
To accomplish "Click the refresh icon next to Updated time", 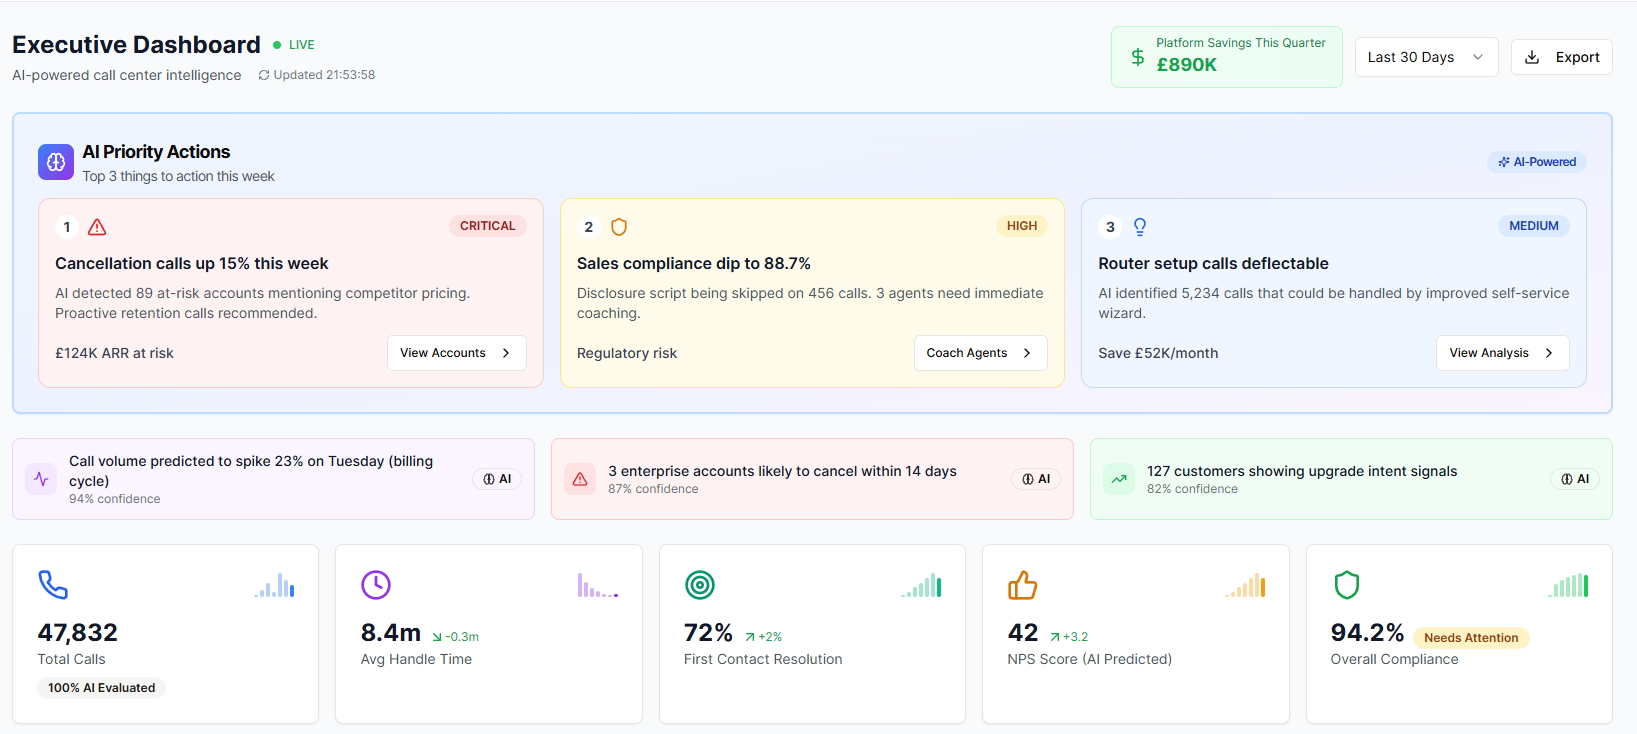I will [x=264, y=75].
